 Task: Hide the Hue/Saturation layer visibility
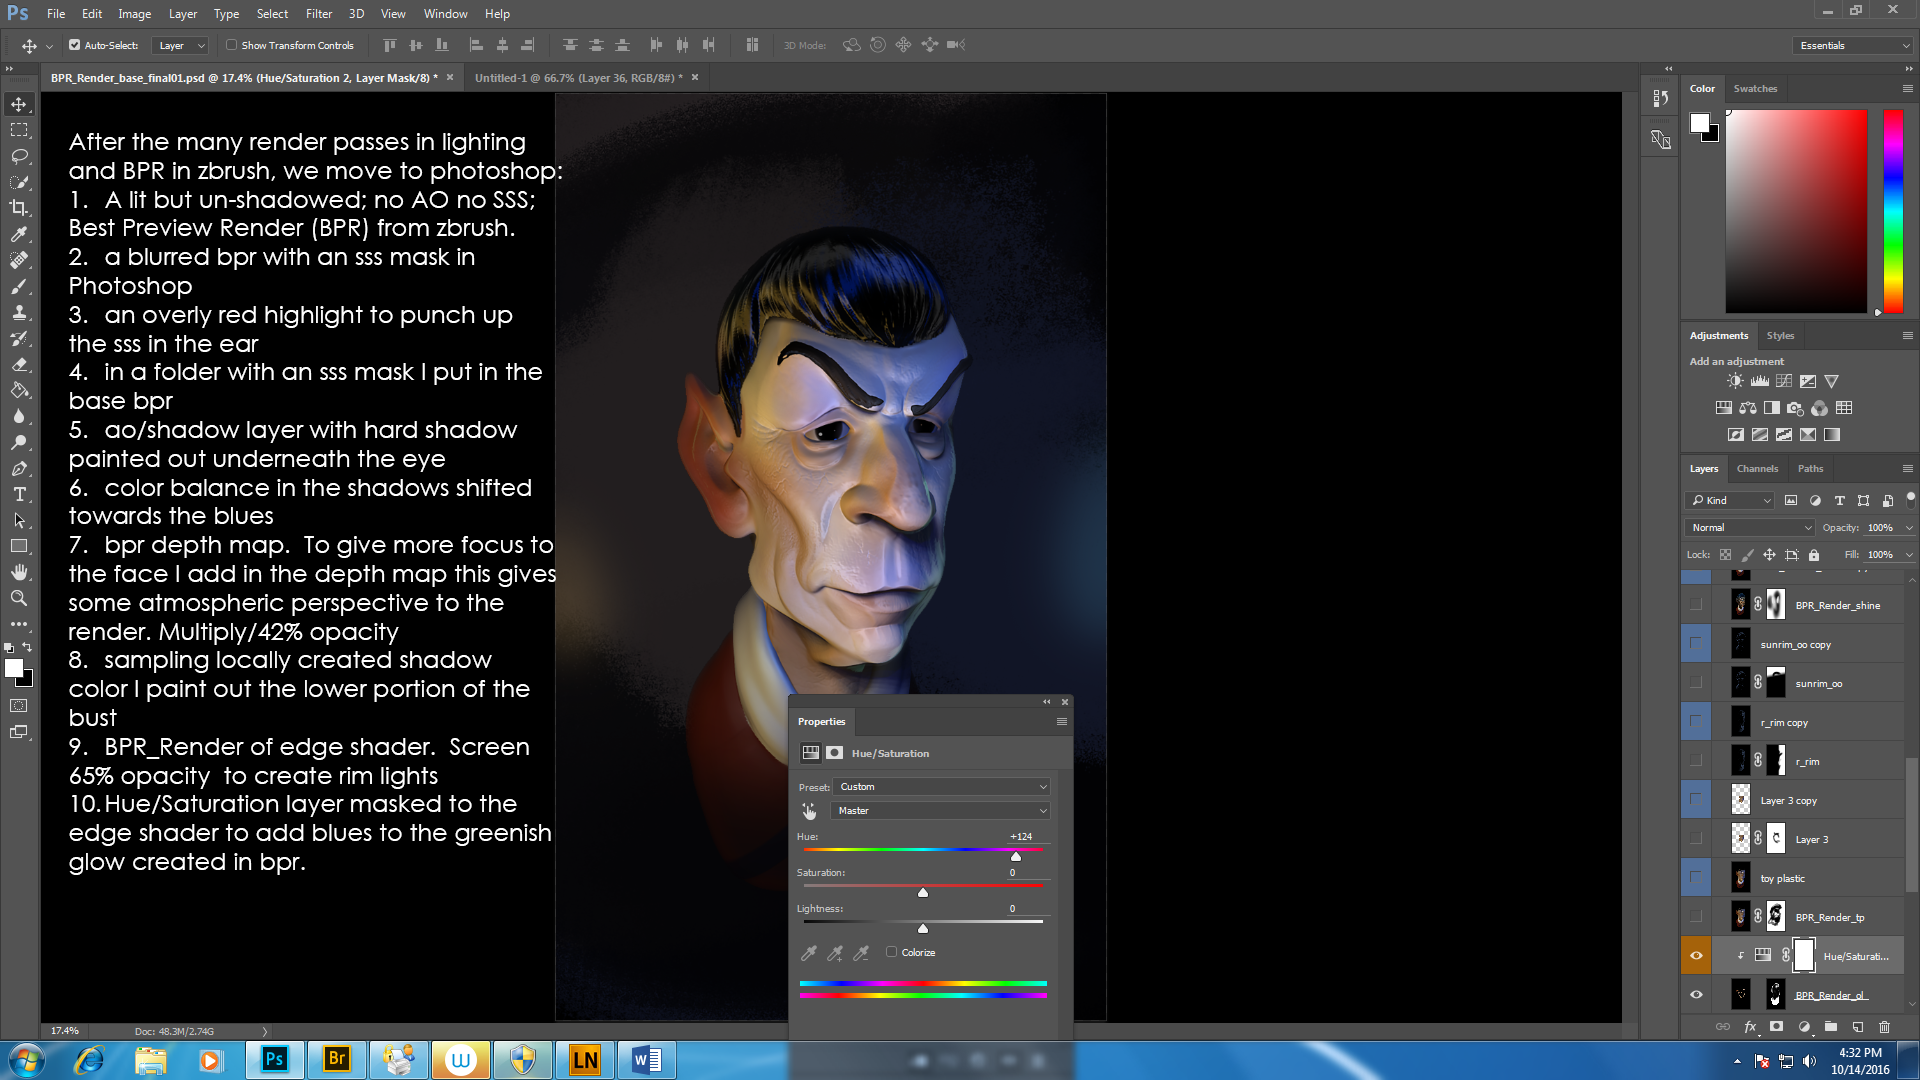pos(1696,956)
